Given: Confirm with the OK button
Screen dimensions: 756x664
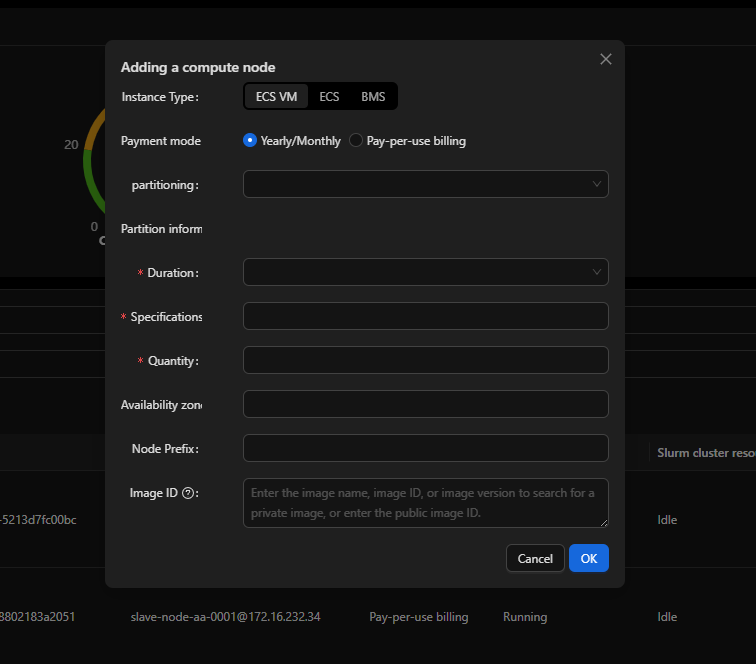Looking at the screenshot, I should point(589,558).
